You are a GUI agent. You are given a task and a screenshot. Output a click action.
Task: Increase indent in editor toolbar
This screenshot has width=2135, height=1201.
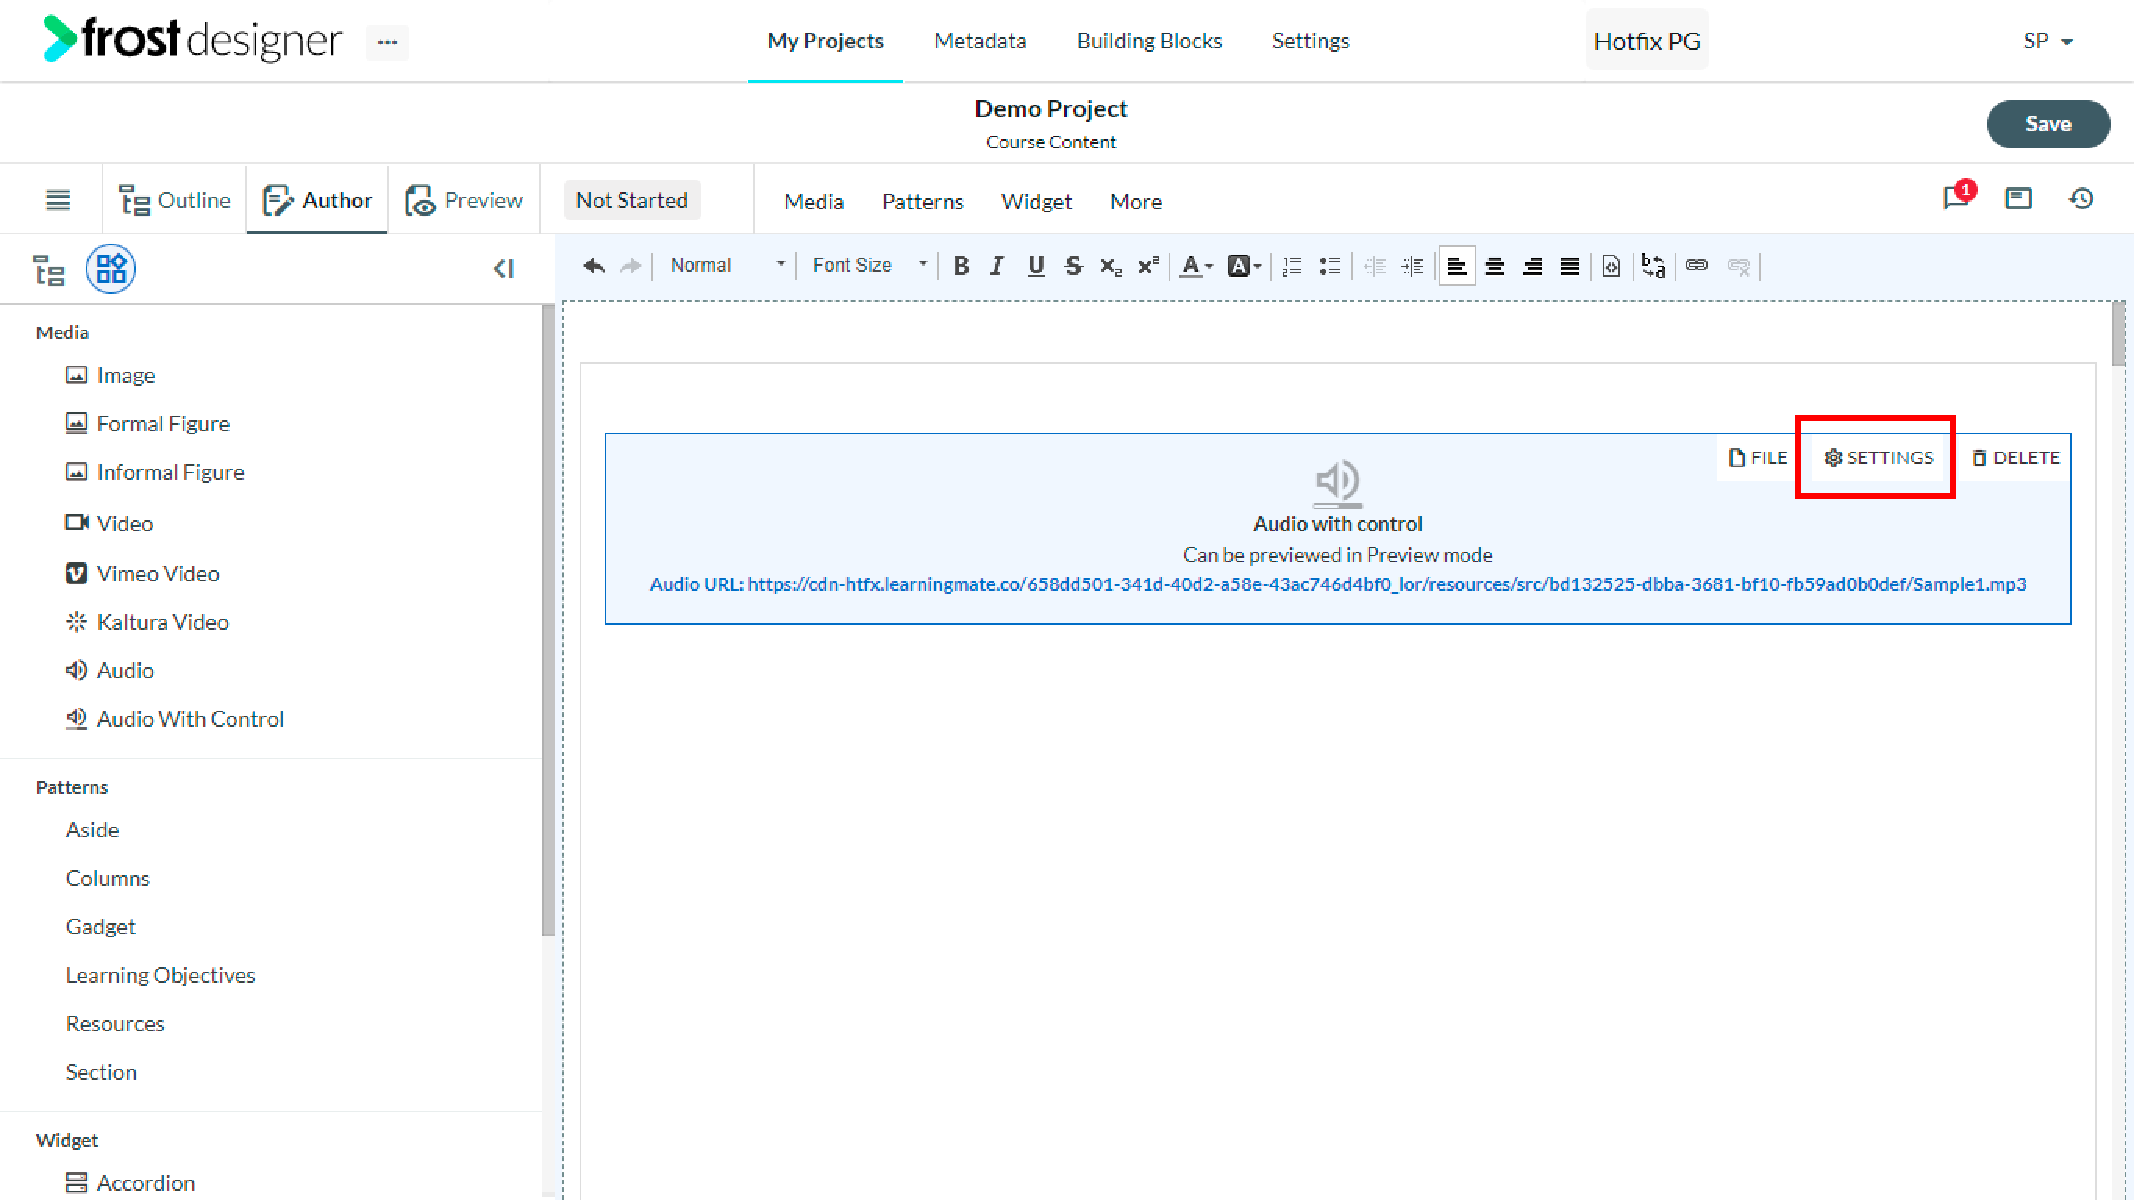tap(1412, 266)
